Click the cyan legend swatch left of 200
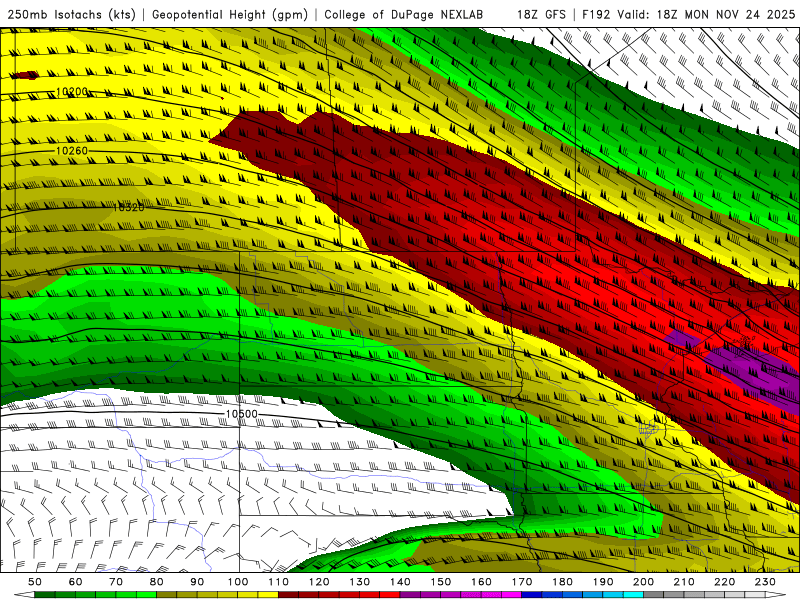The width and height of the screenshot is (800, 600). point(633,595)
